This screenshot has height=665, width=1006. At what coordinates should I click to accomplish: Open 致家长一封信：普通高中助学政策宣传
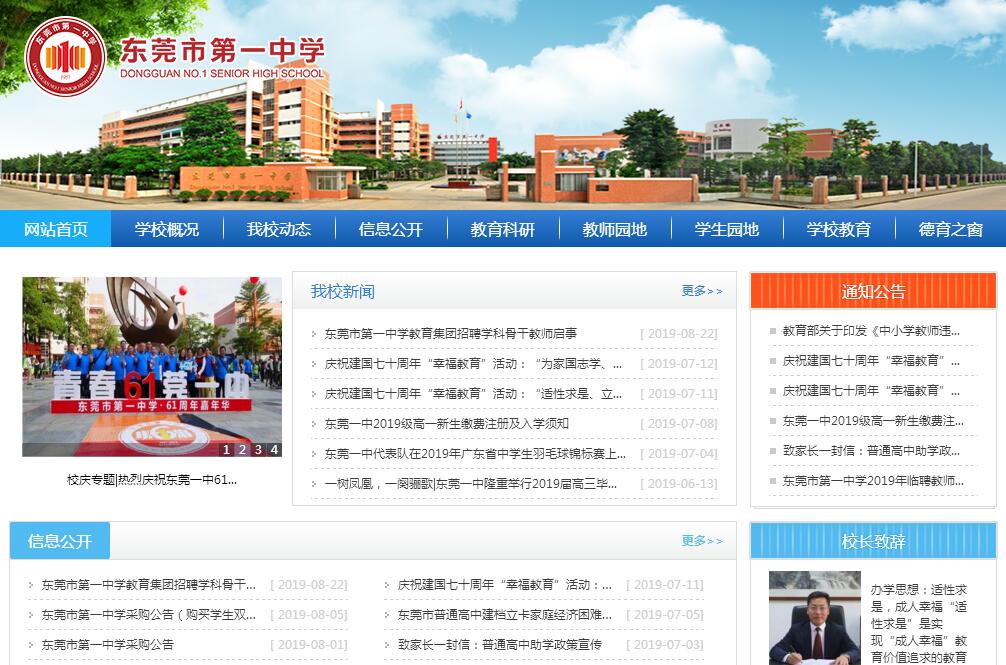pos(500,644)
